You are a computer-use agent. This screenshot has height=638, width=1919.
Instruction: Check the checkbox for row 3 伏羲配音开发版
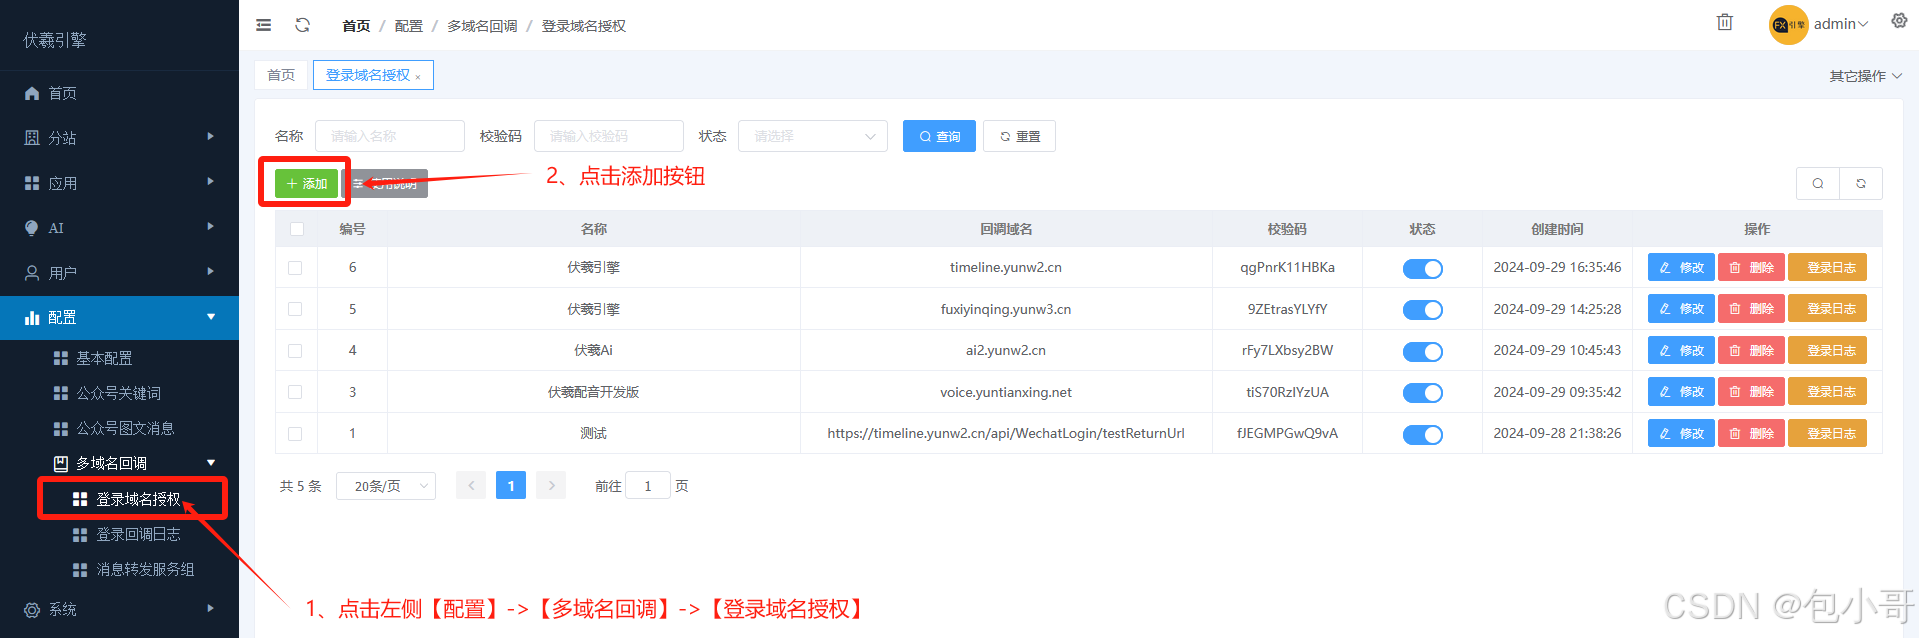tap(295, 392)
